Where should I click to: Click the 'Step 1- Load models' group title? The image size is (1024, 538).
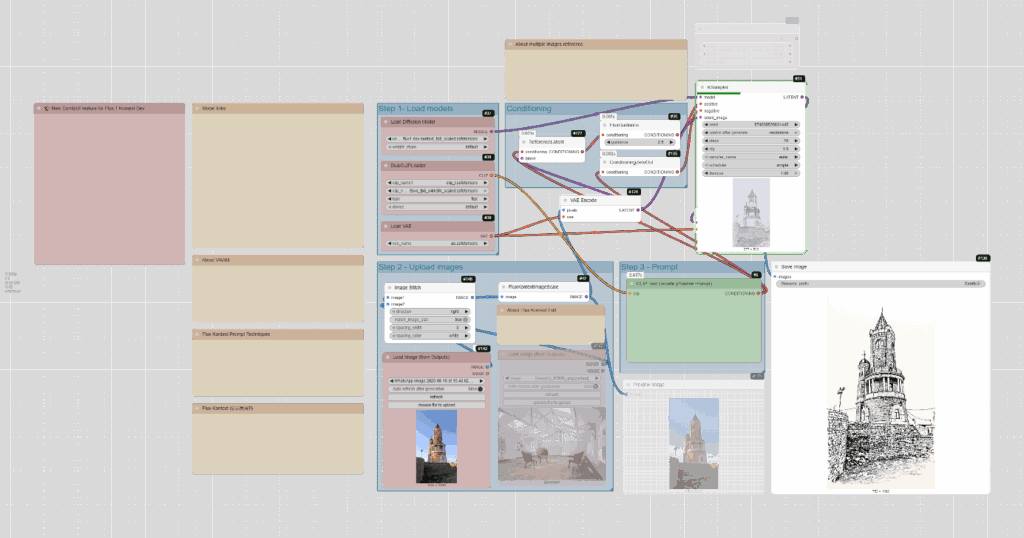(415, 108)
